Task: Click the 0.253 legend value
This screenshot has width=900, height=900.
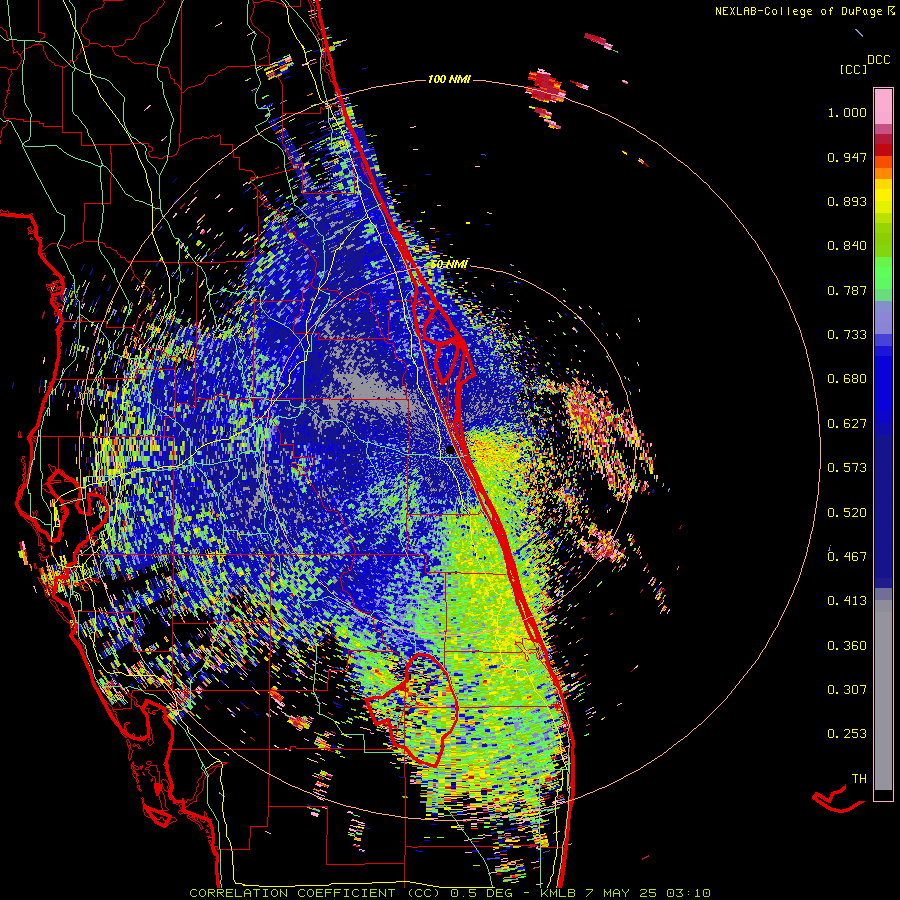Action: pos(847,734)
